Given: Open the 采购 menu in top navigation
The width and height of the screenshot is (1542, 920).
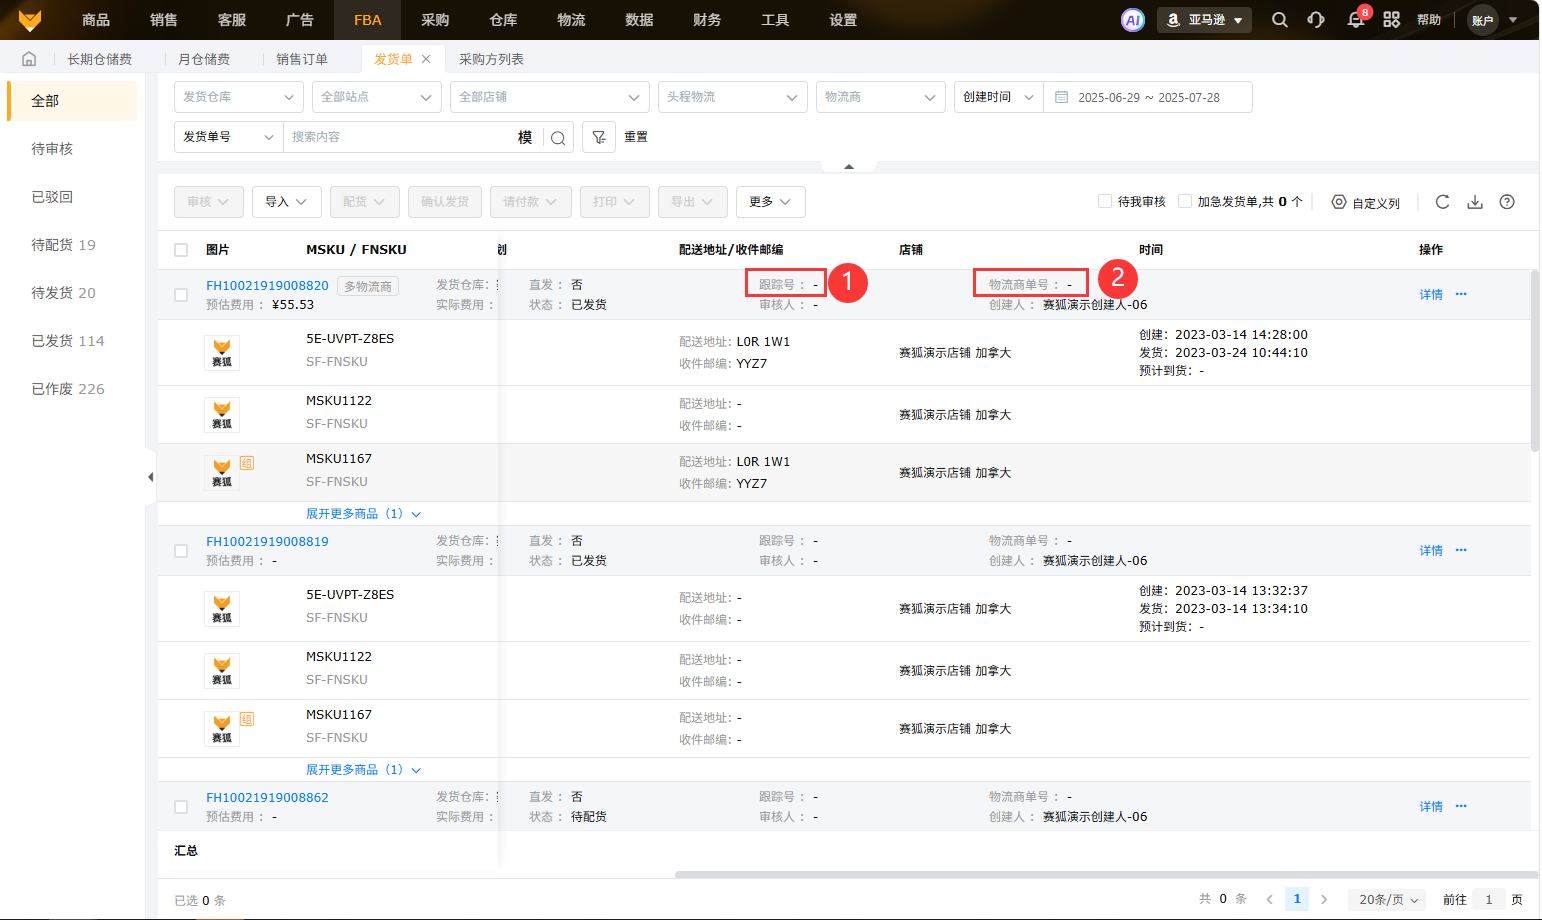Looking at the screenshot, I should (x=435, y=20).
